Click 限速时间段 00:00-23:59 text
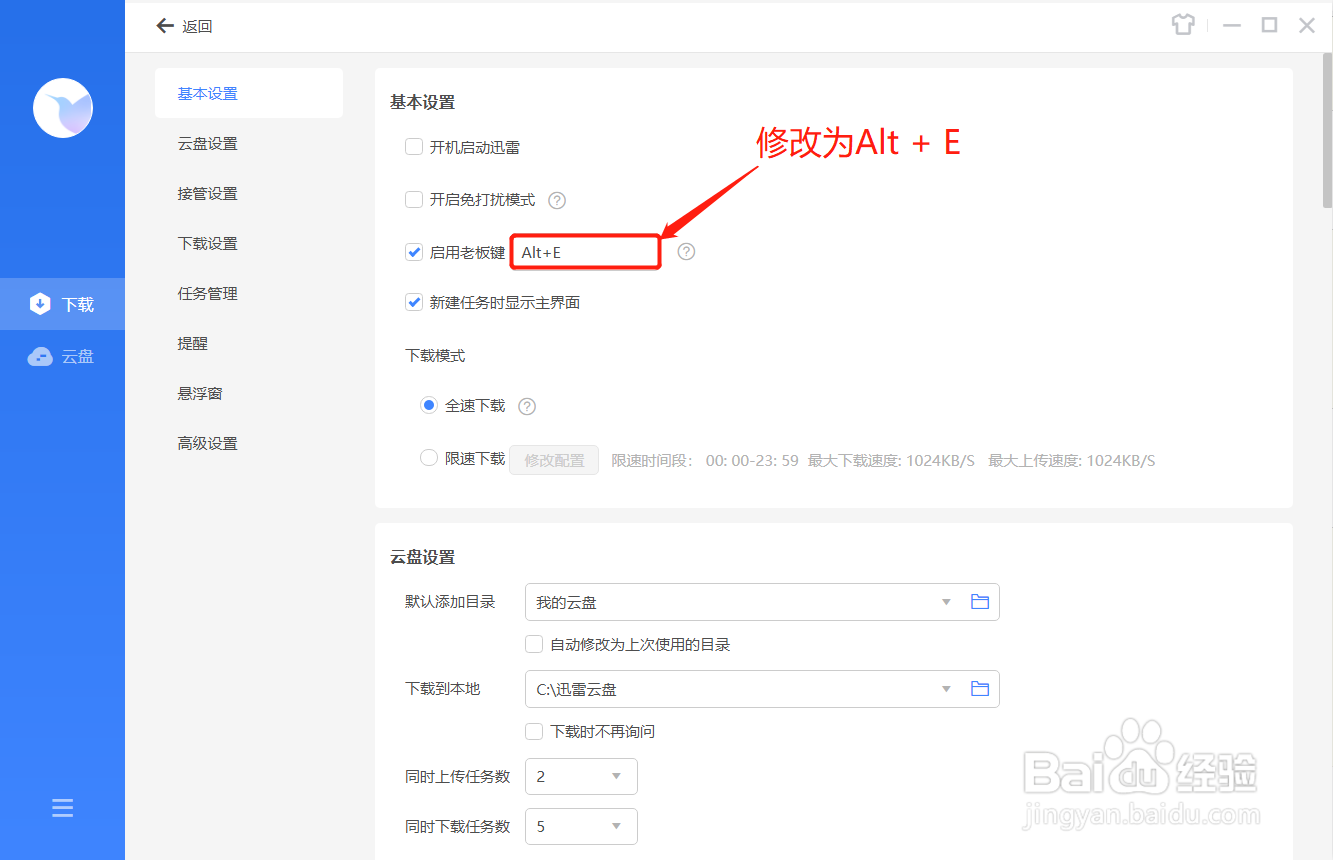Viewport: 1333px width, 860px height. 705,461
